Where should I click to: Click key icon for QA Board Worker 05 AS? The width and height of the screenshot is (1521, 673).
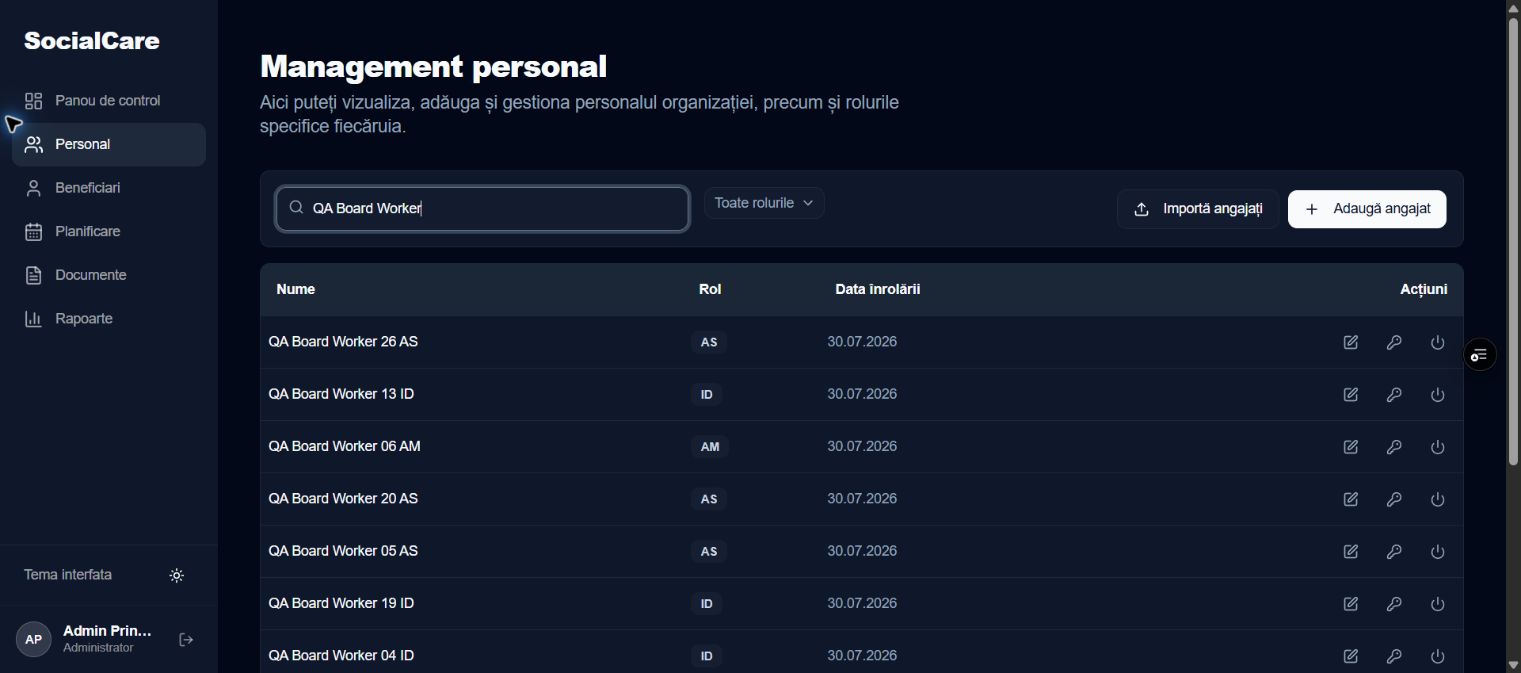point(1394,551)
